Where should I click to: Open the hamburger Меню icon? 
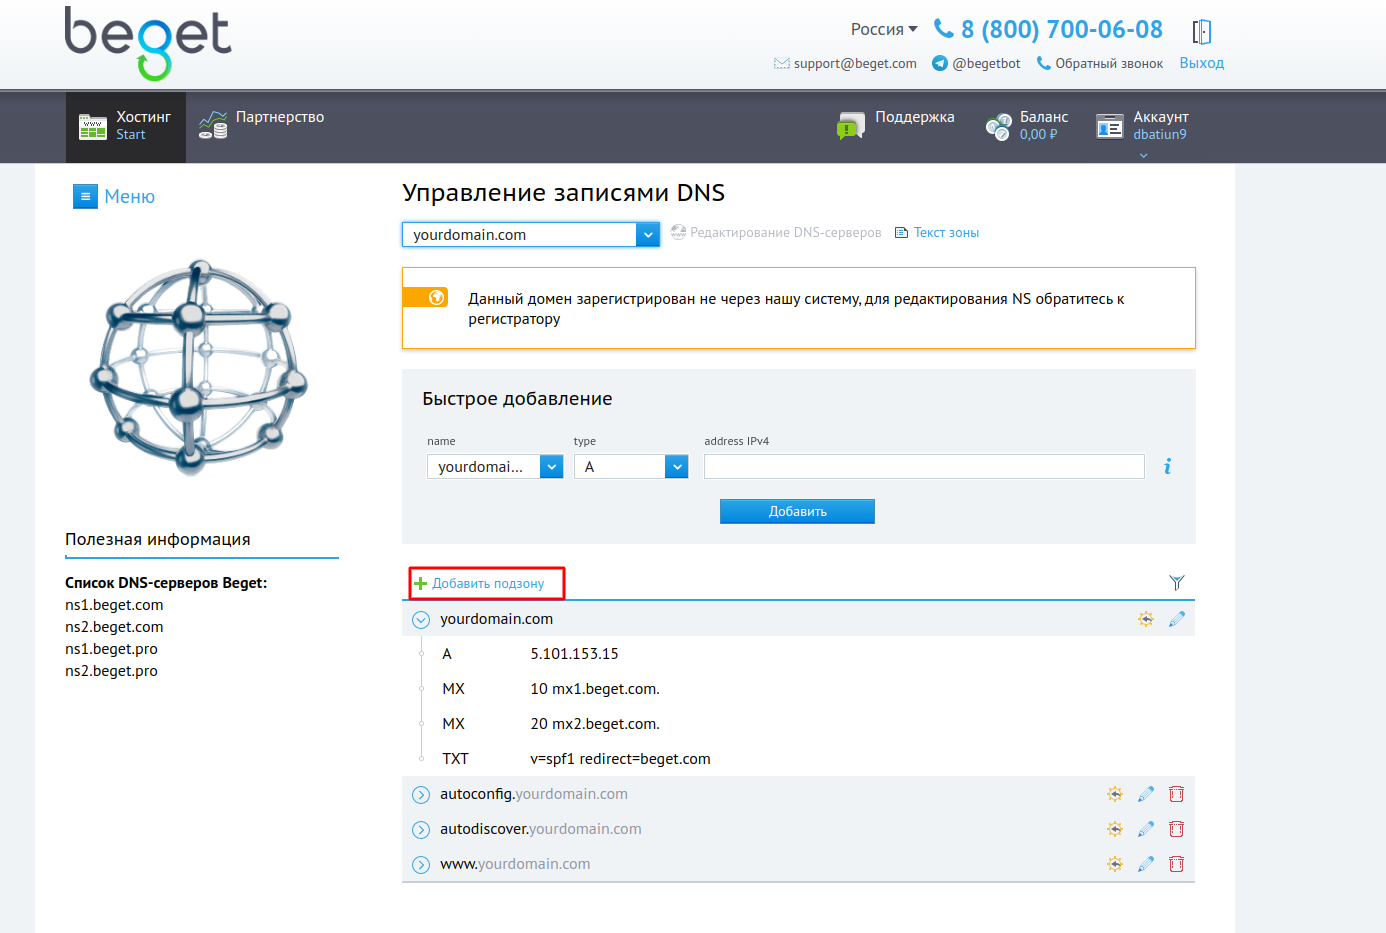pyautogui.click(x=85, y=197)
